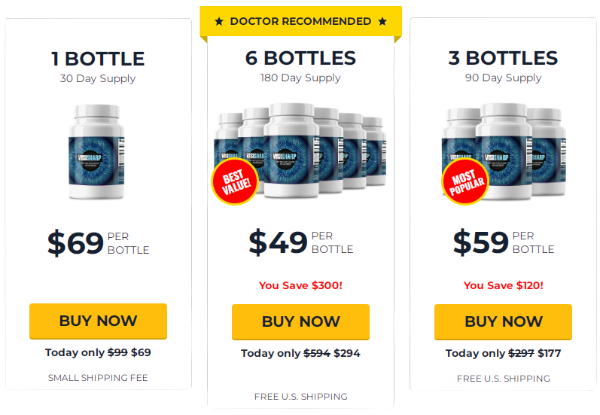Image resolution: width=600 pixels, height=415 pixels.
Task: Click the red Best Value badge
Action: (235, 181)
